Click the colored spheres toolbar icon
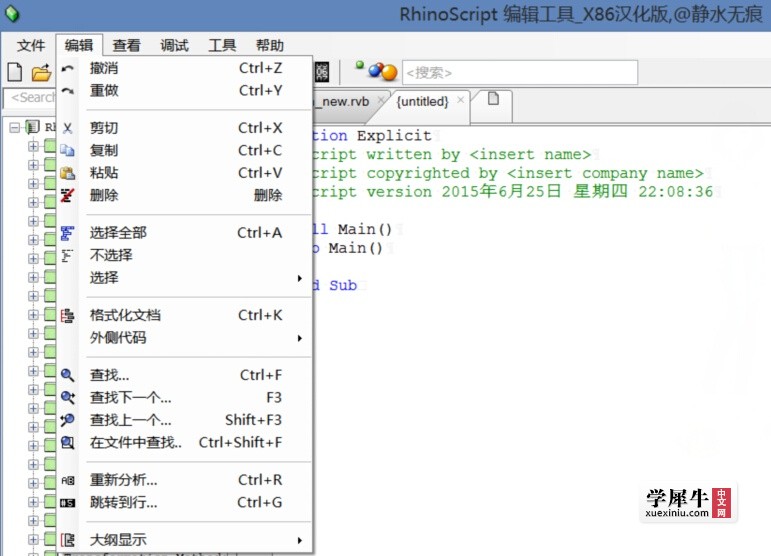The height and width of the screenshot is (556, 771). pos(383,72)
